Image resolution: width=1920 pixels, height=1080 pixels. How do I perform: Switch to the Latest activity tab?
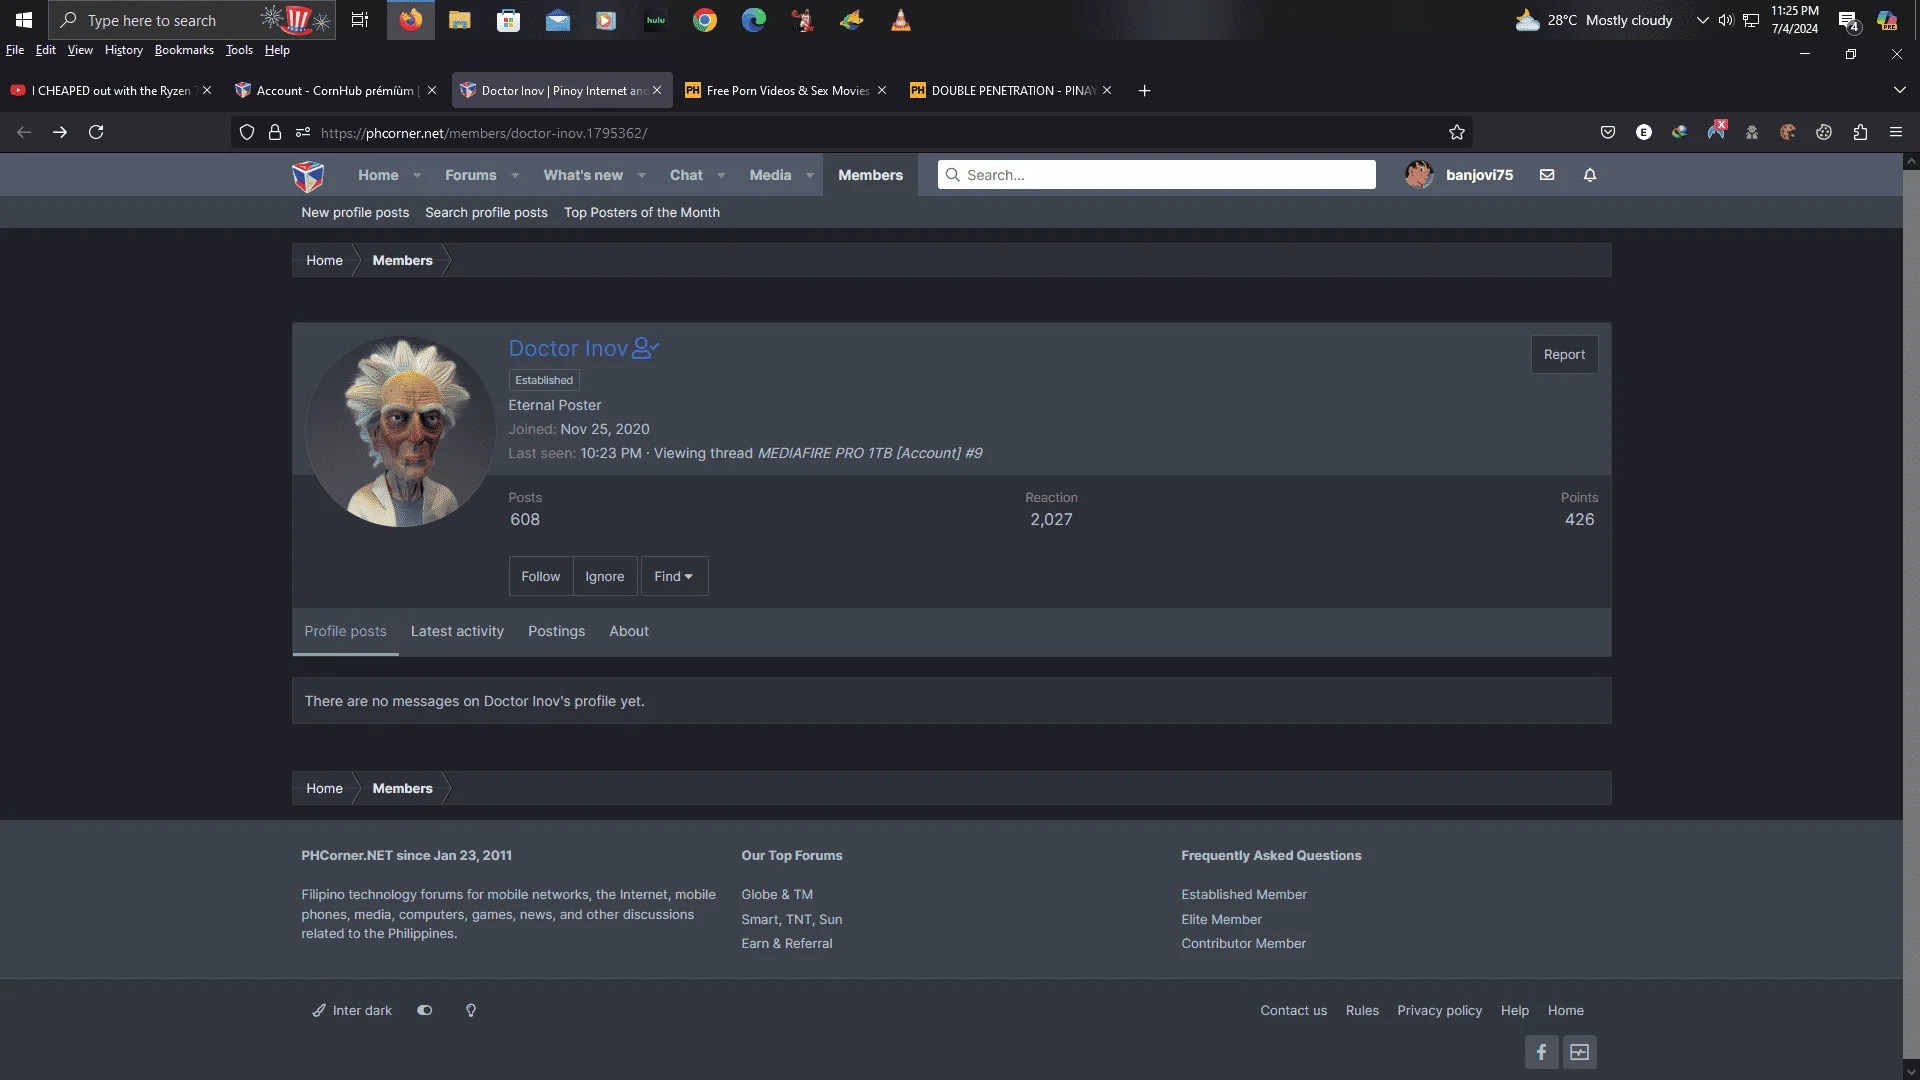tap(457, 632)
